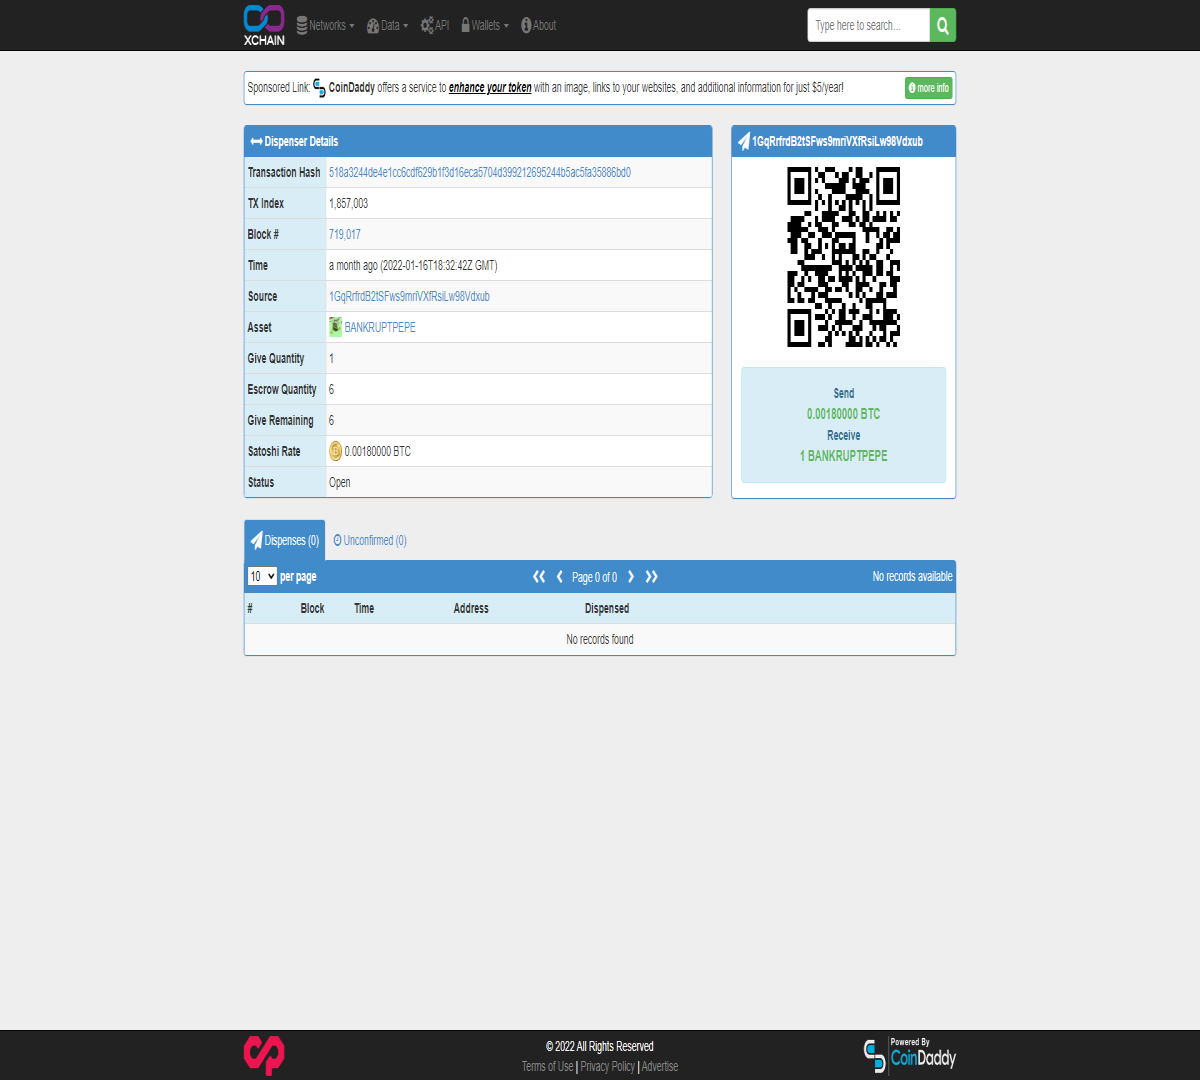Click the green search magnifier button

pos(943,25)
